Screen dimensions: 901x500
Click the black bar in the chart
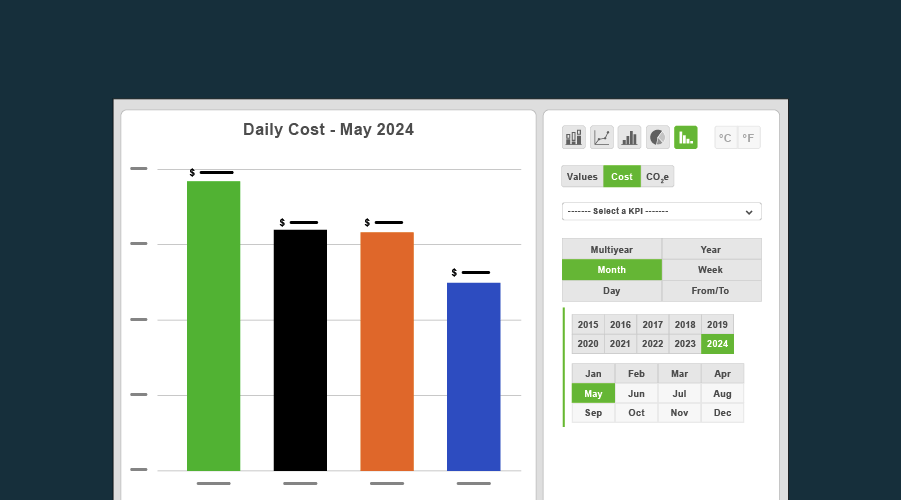(301, 350)
